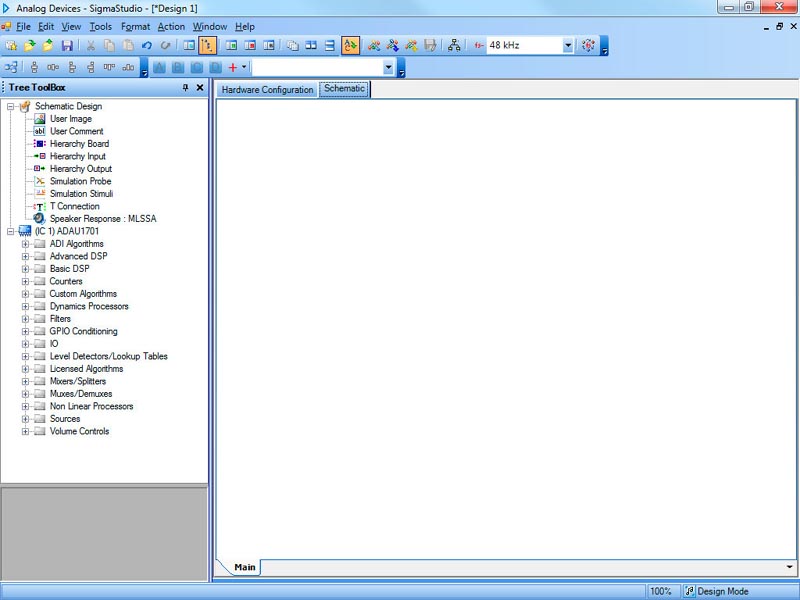The height and width of the screenshot is (600, 800).
Task: Collapse the (IC 1) ADAU1701 tree node
Action: (x=10, y=231)
